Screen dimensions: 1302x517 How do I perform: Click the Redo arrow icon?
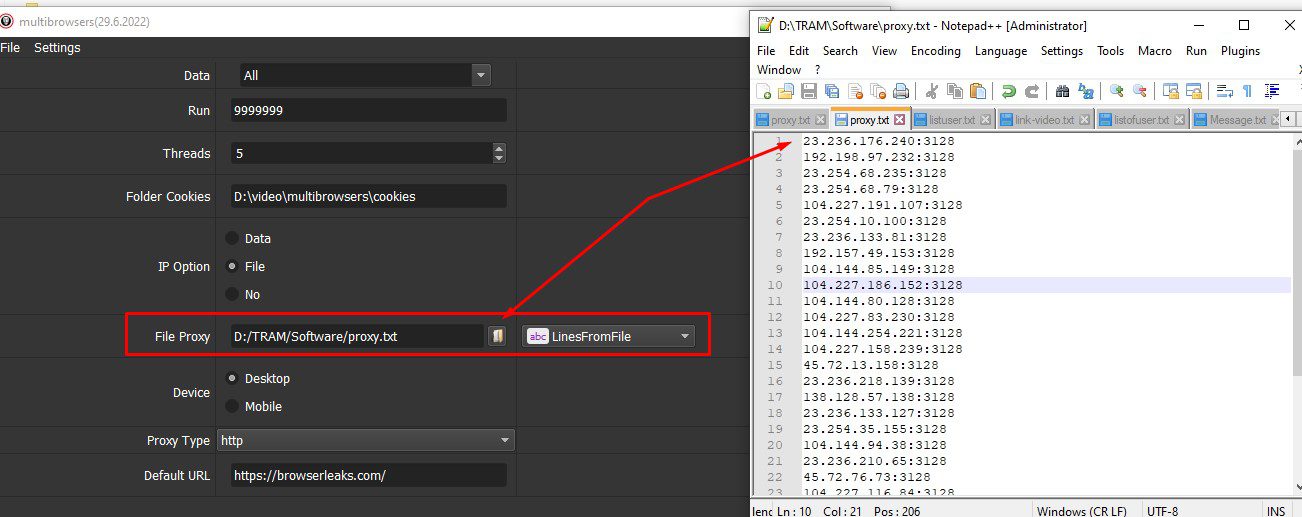coord(1032,91)
